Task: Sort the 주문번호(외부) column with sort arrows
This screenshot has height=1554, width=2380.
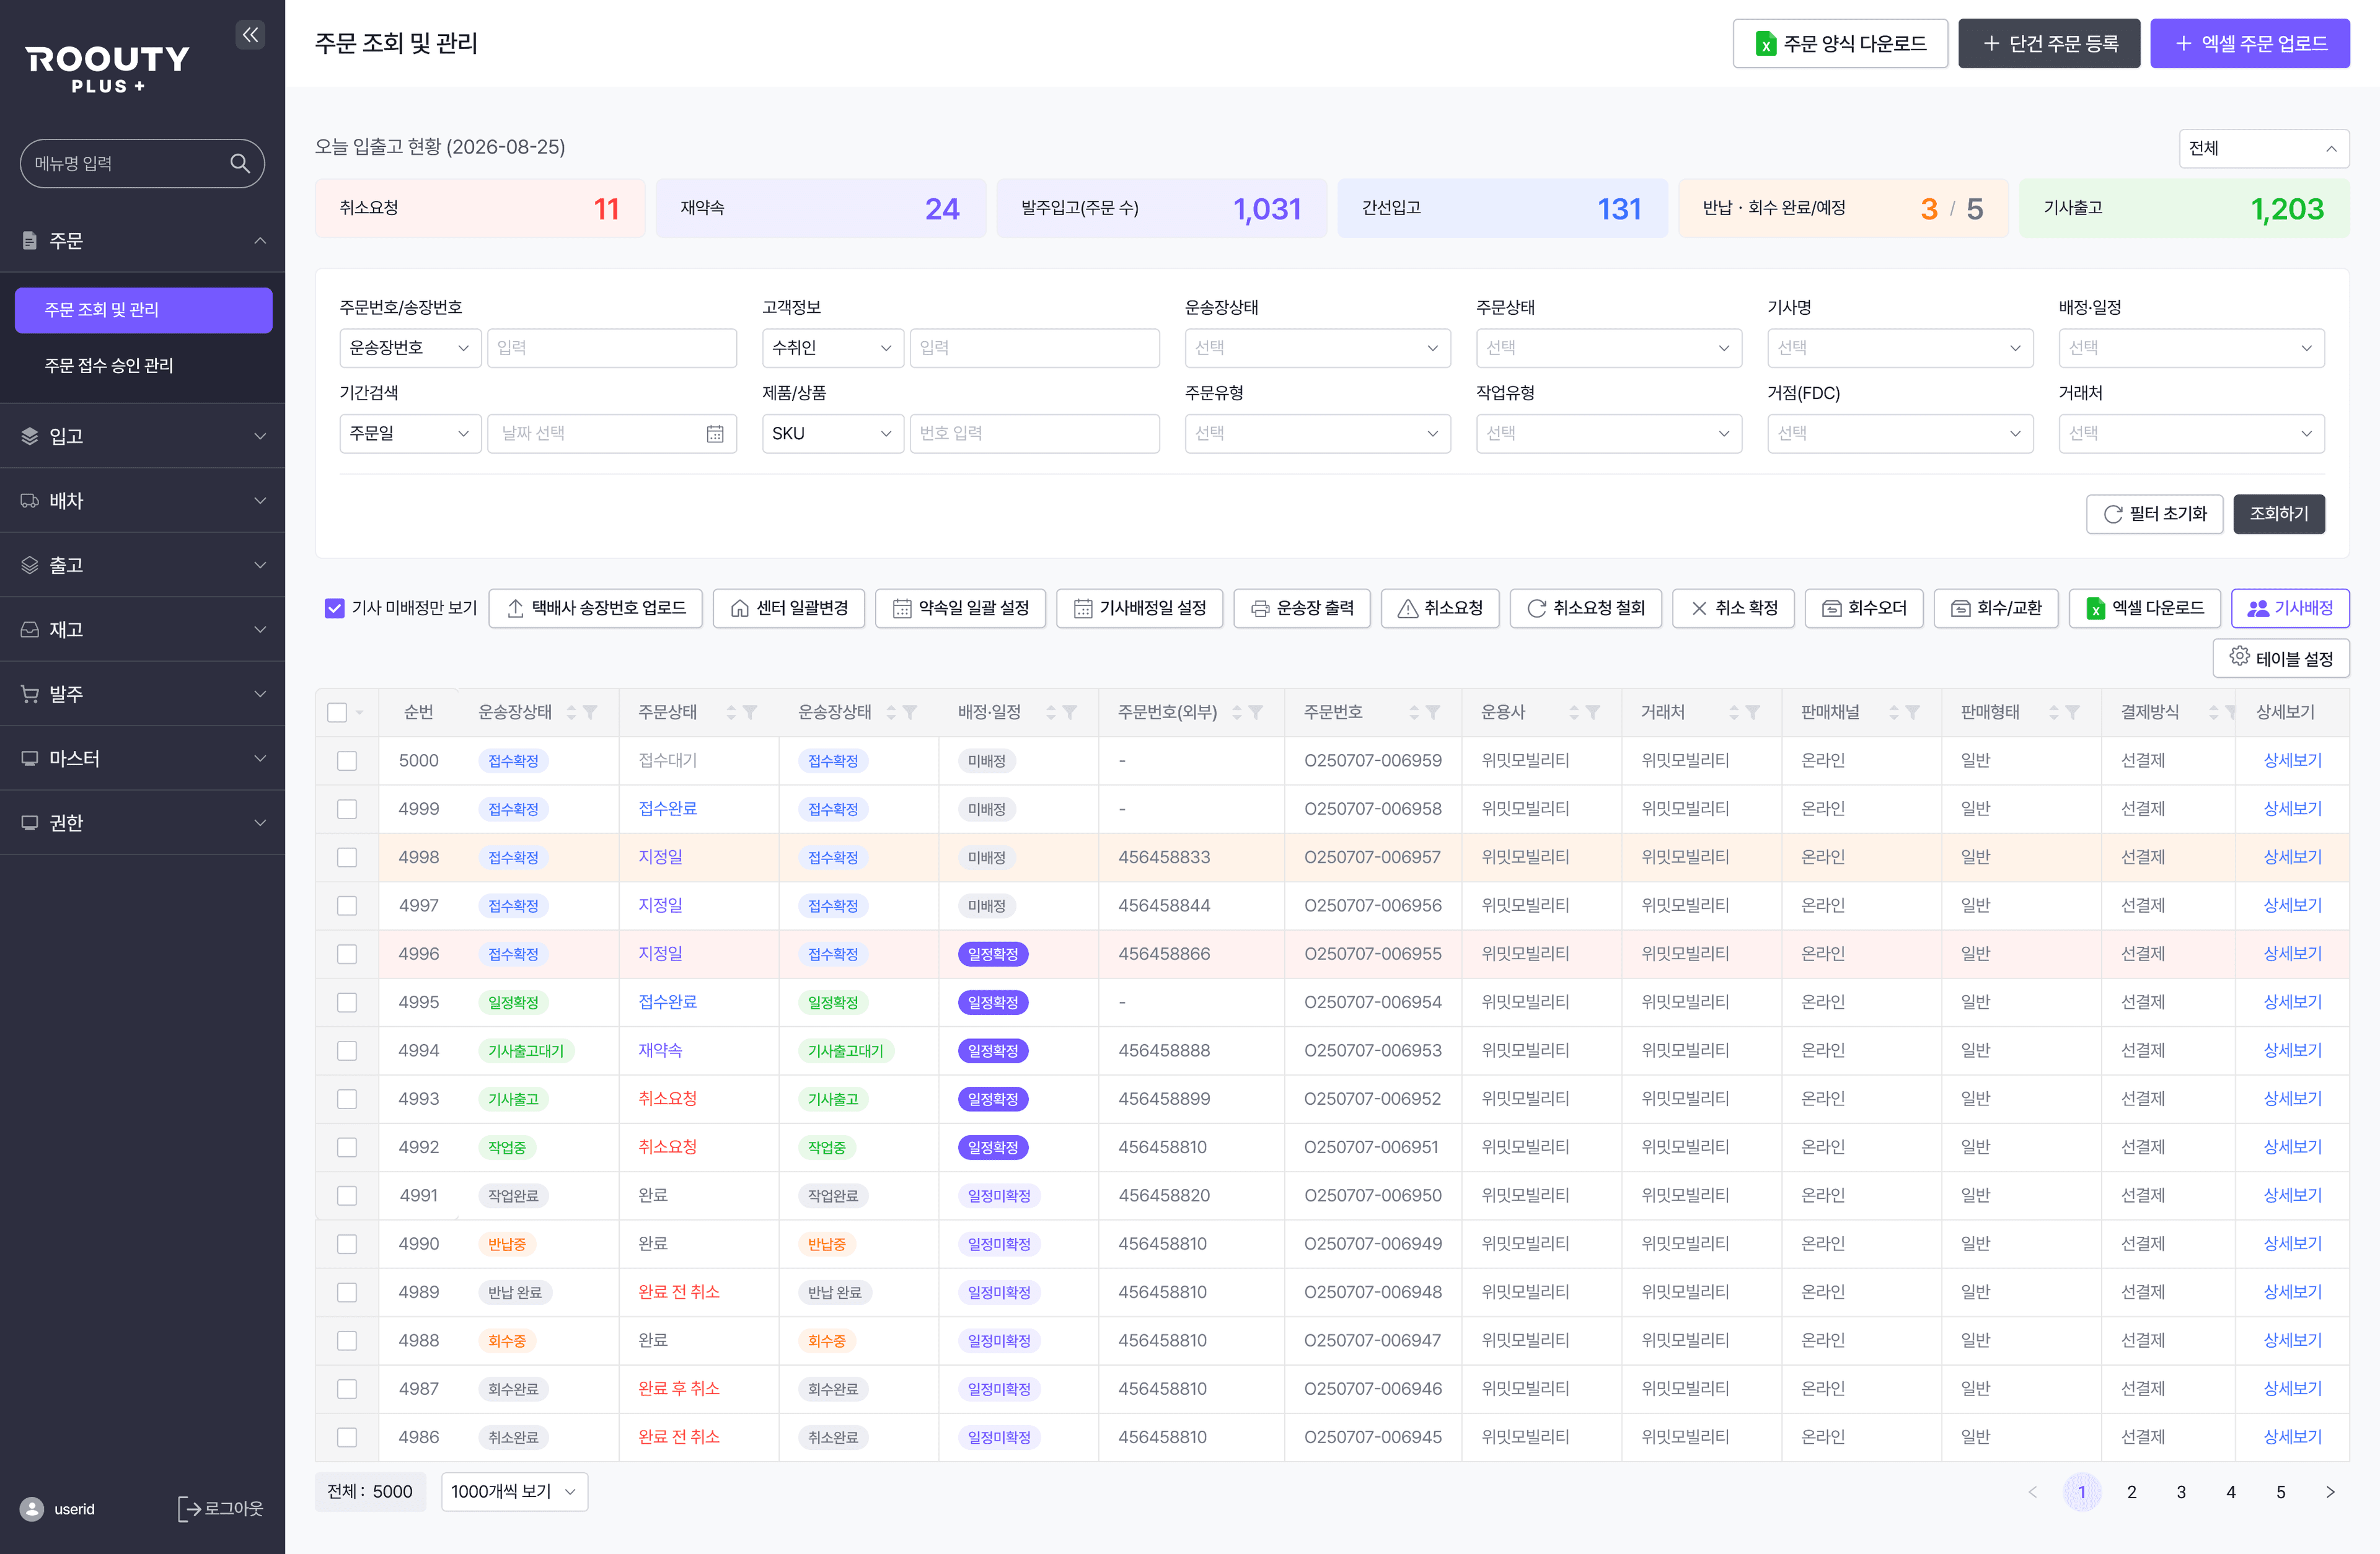Action: coord(1237,712)
